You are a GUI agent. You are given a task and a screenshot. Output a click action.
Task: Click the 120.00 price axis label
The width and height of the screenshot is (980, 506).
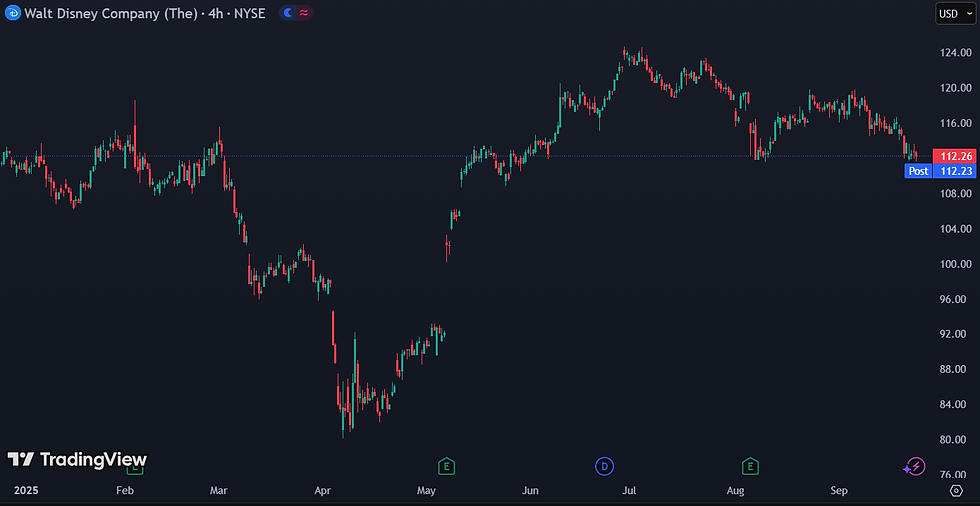[x=956, y=88]
